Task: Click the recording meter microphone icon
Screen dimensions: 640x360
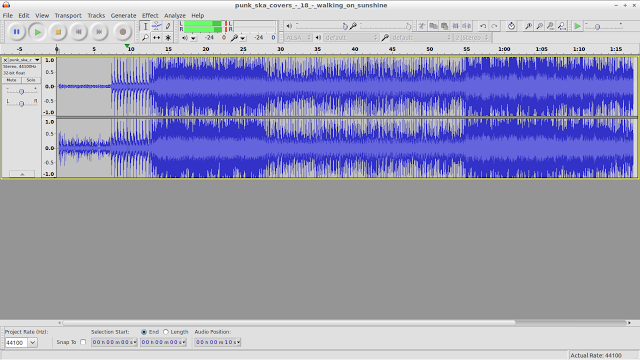Action: coord(234,38)
